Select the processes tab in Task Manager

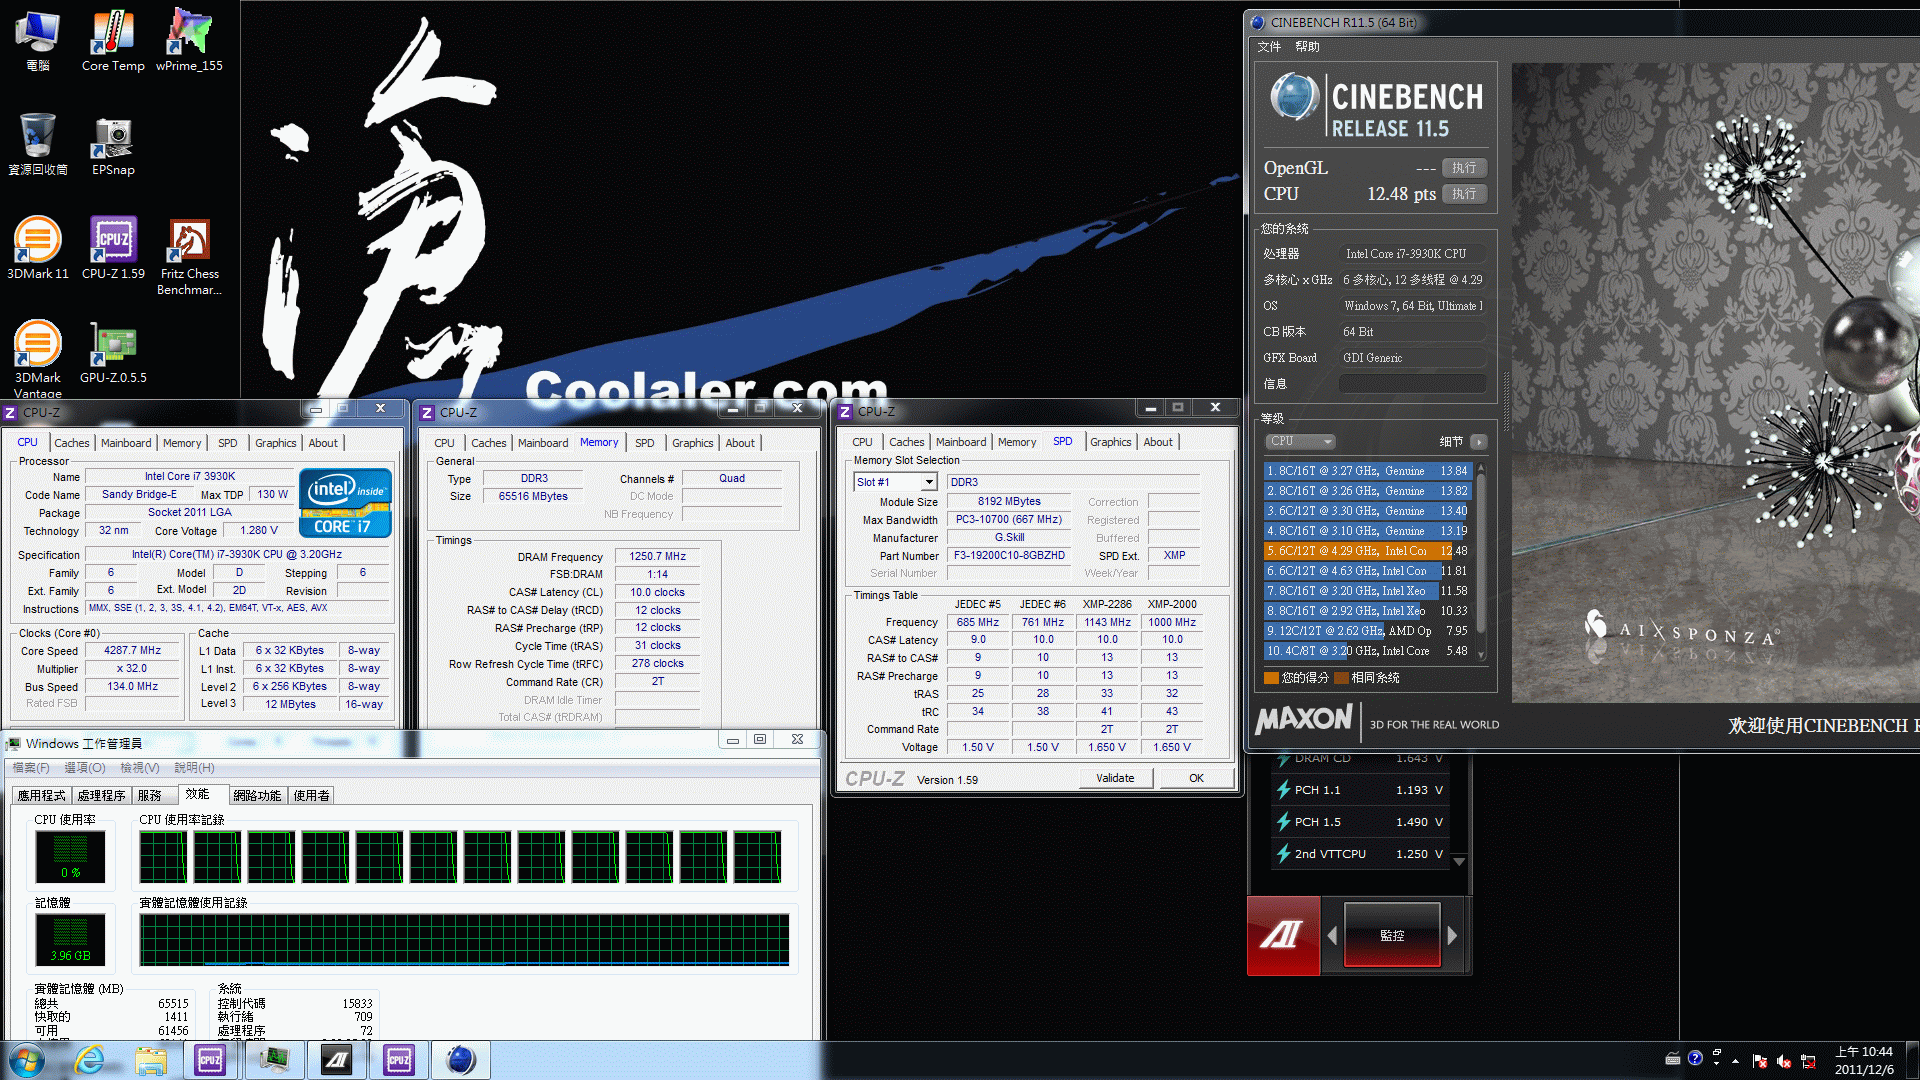click(x=102, y=795)
